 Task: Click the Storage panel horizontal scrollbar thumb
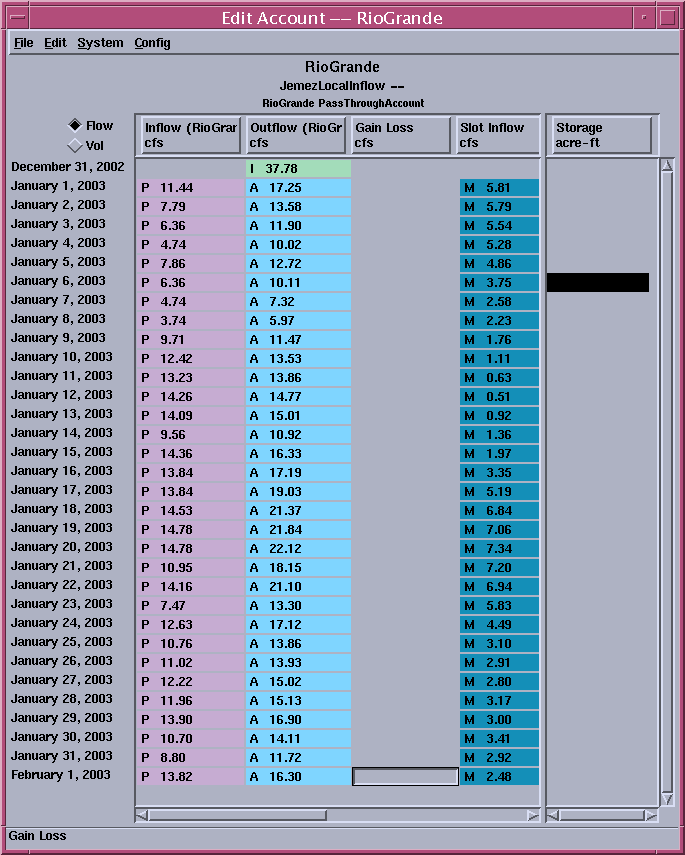click(602, 815)
